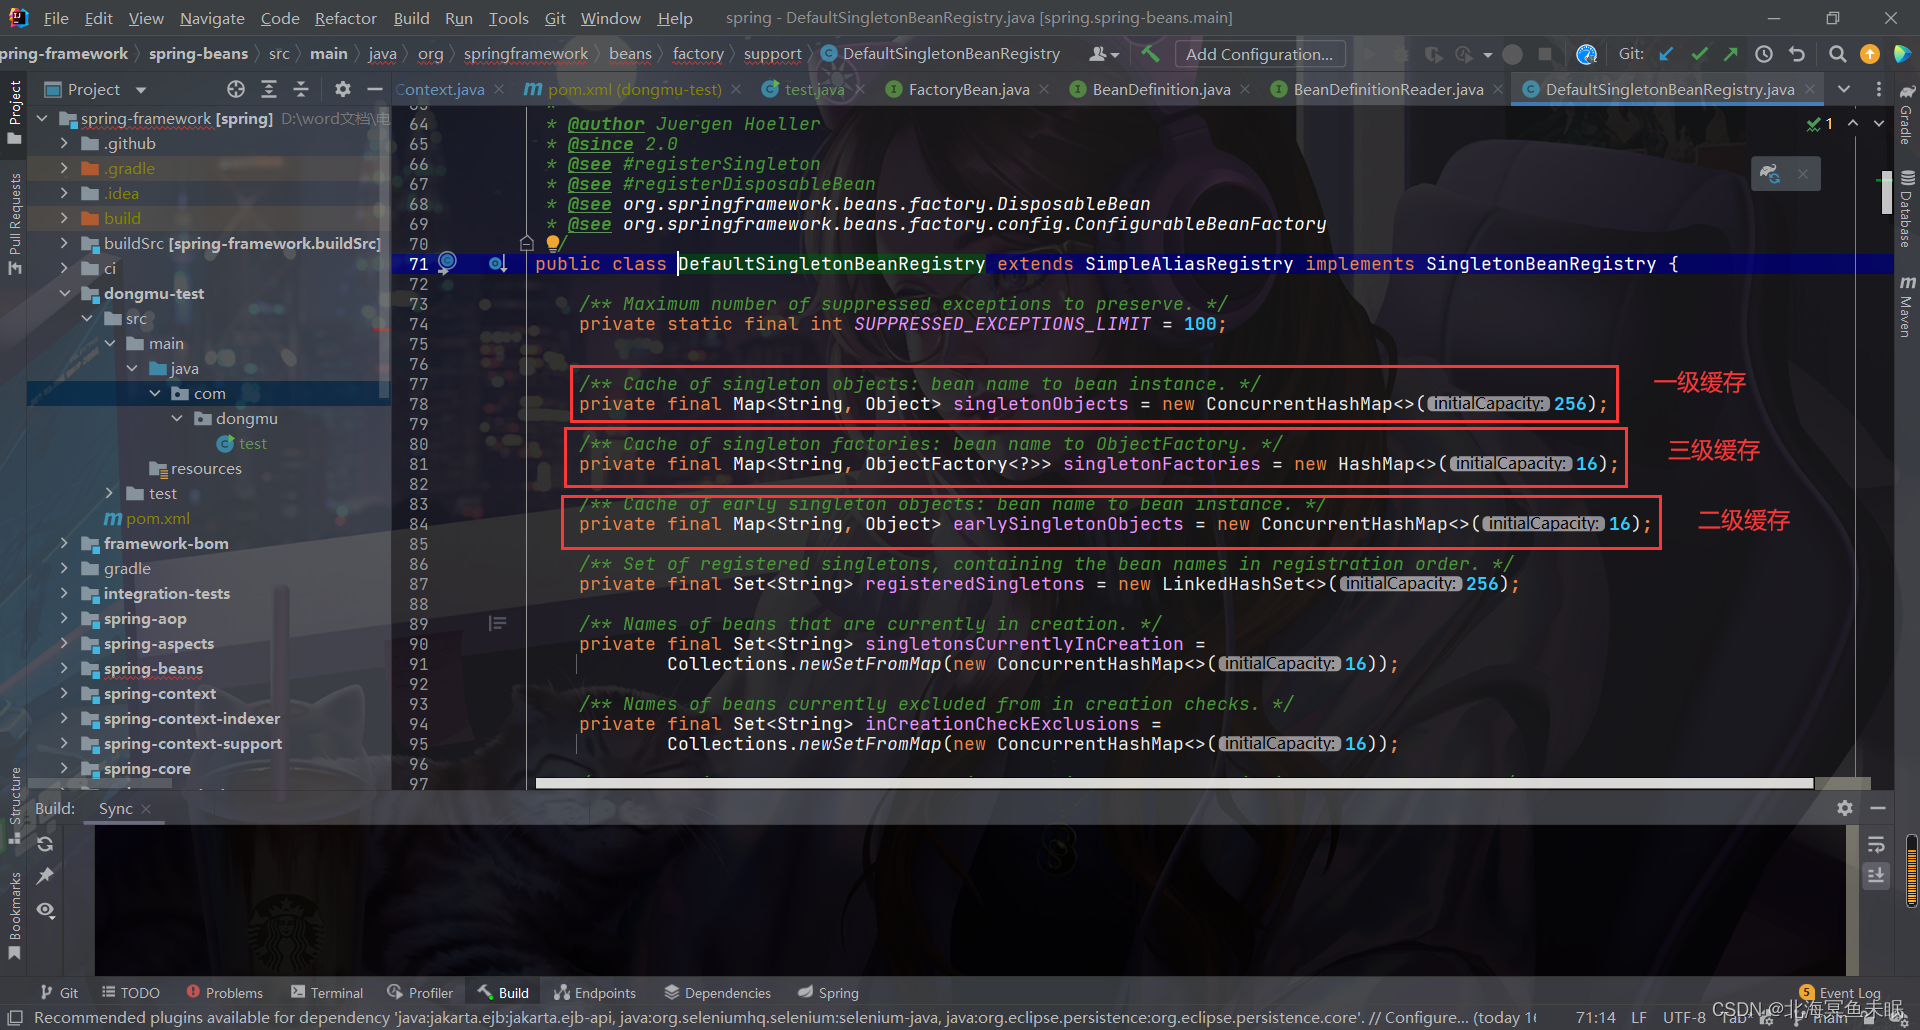Screen dimensions: 1920x1030
Task: Open the Code With Me user icon
Action: point(1103,54)
